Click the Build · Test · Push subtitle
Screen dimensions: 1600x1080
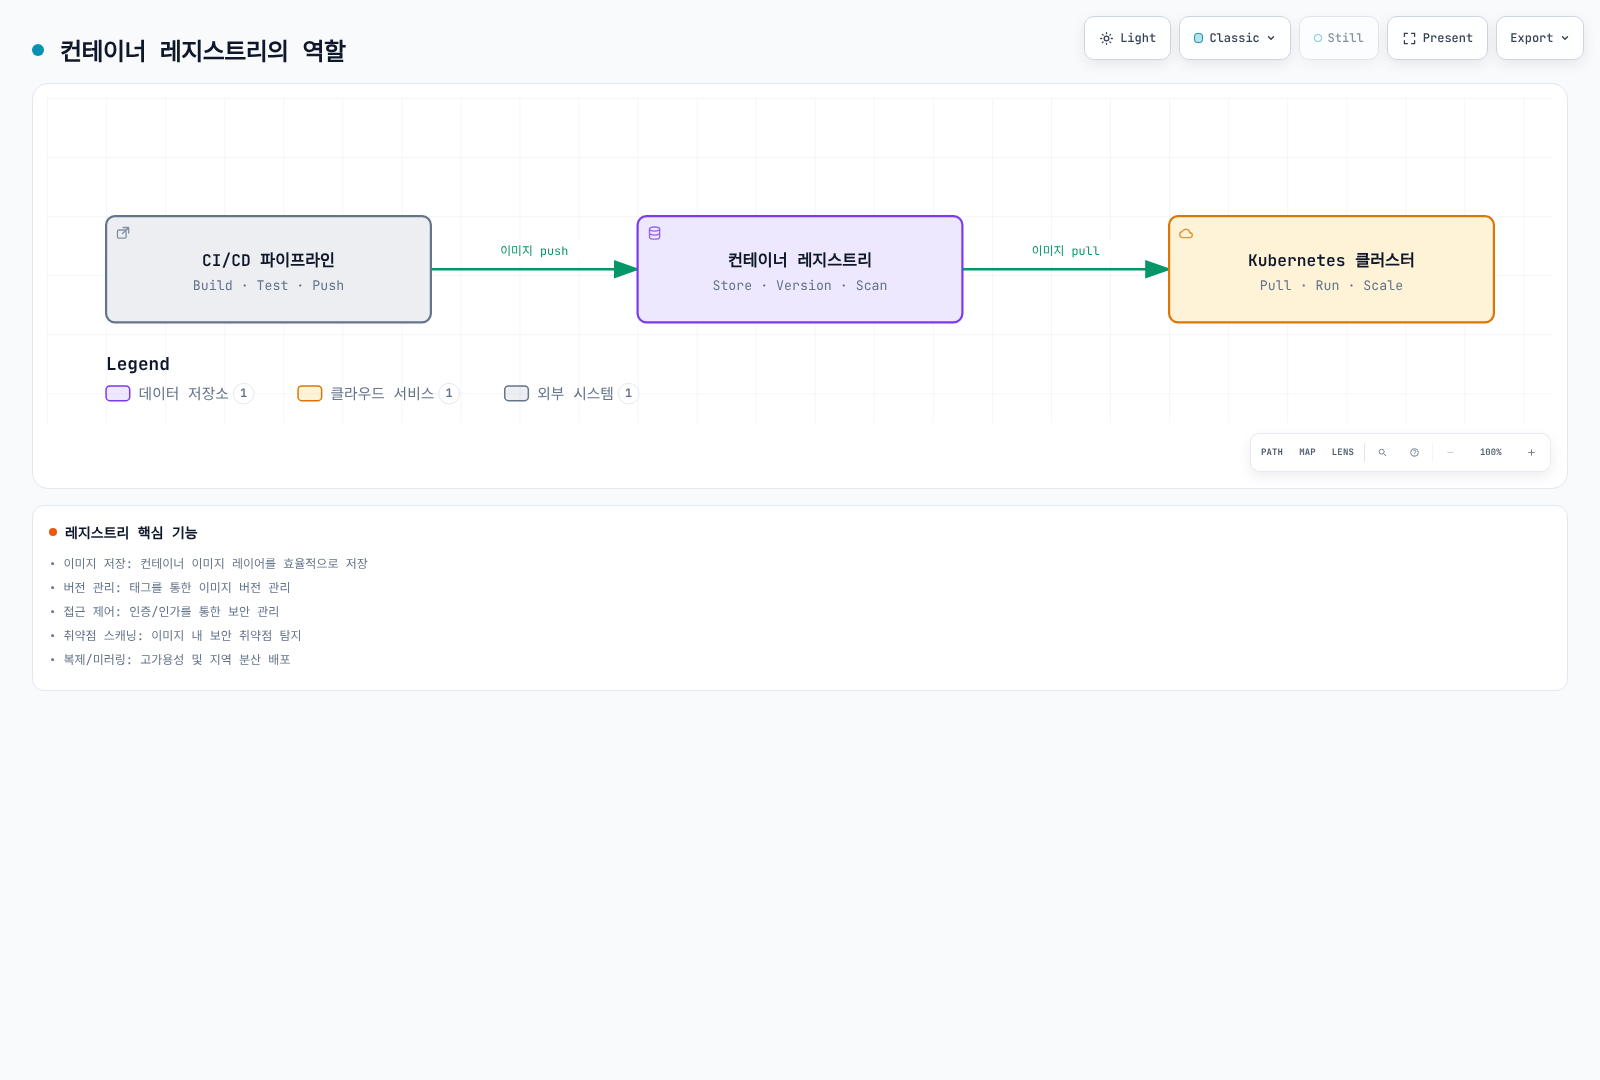click(268, 286)
